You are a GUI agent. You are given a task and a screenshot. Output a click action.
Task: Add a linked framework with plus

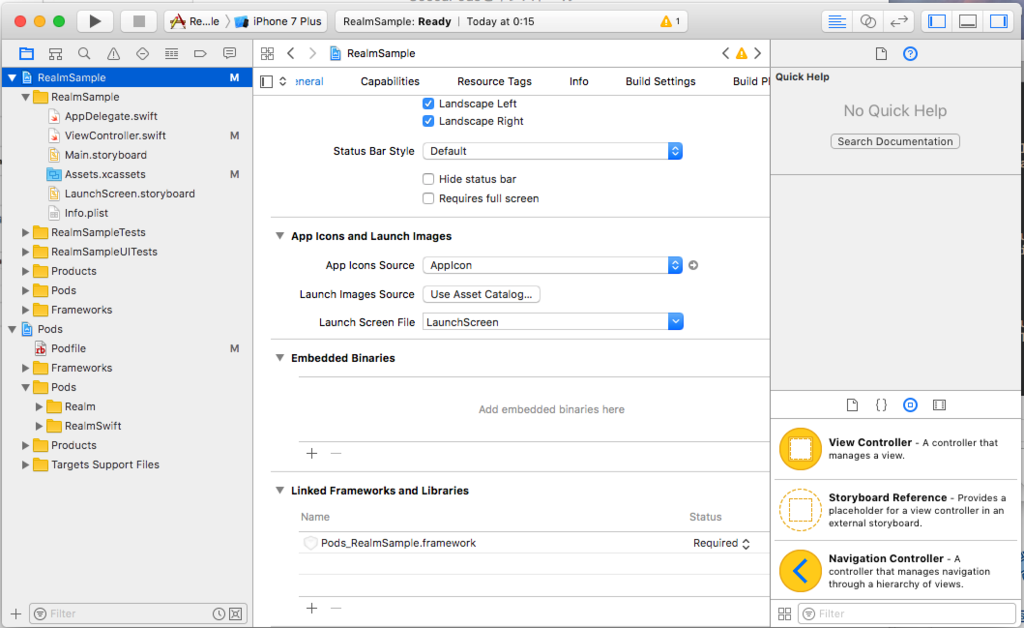[312, 608]
